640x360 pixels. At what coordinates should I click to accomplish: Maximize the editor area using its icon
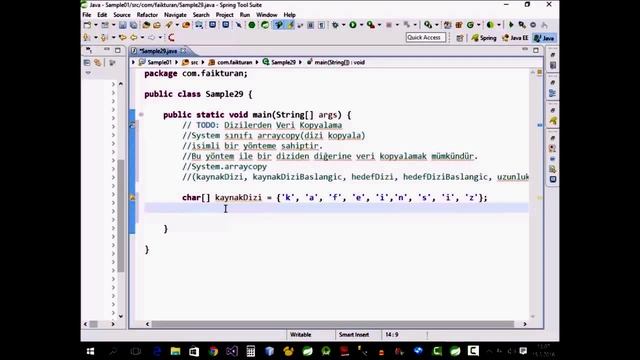click(536, 50)
